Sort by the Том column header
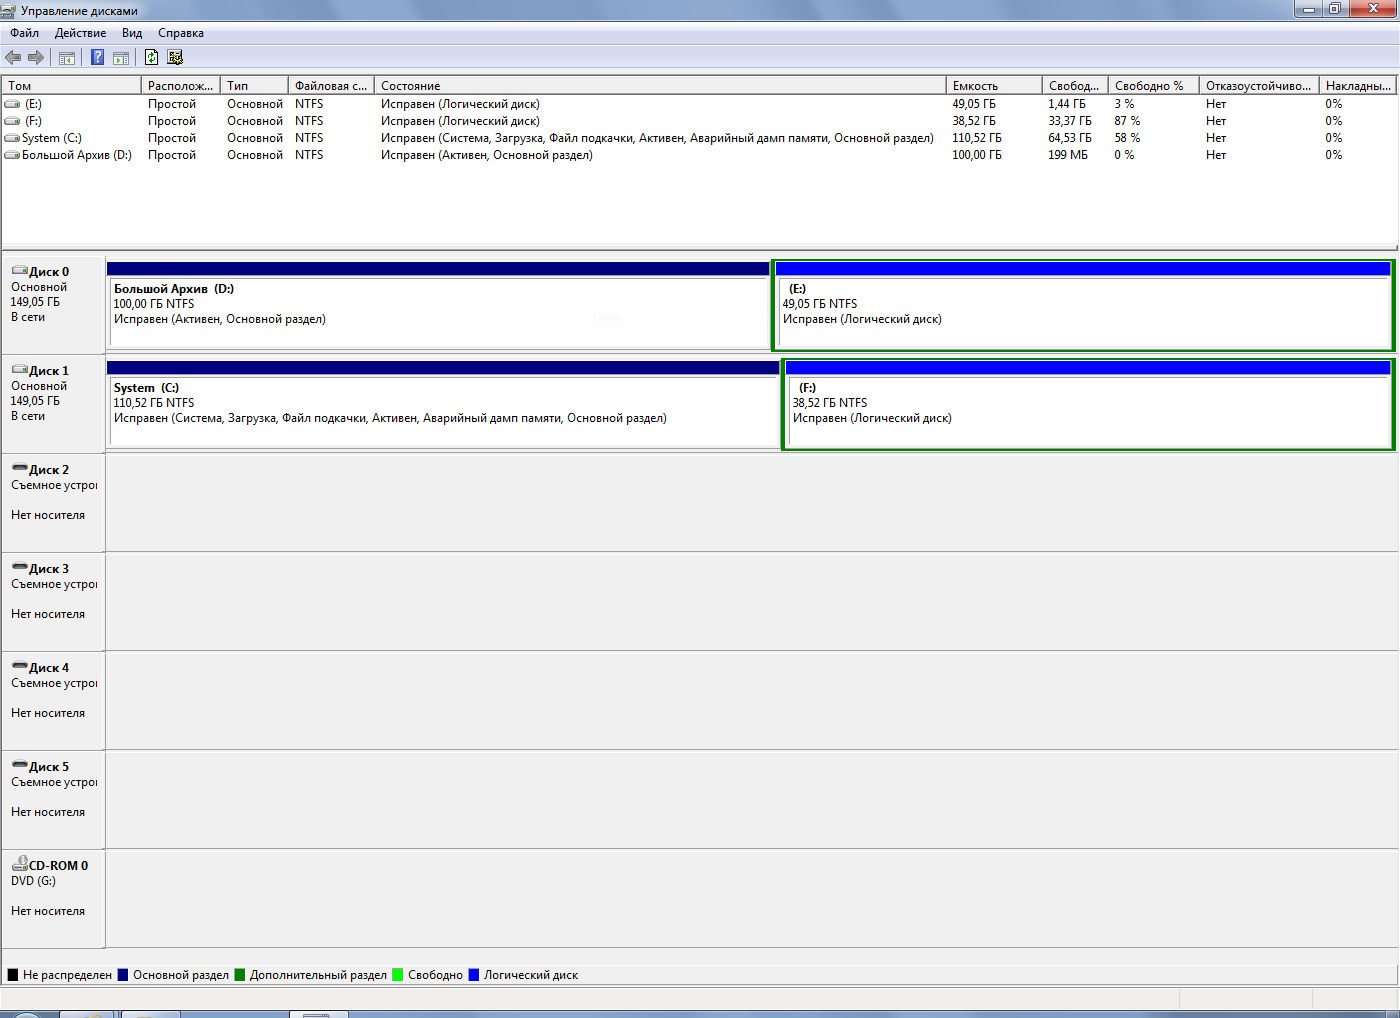1400x1018 pixels. coord(71,86)
